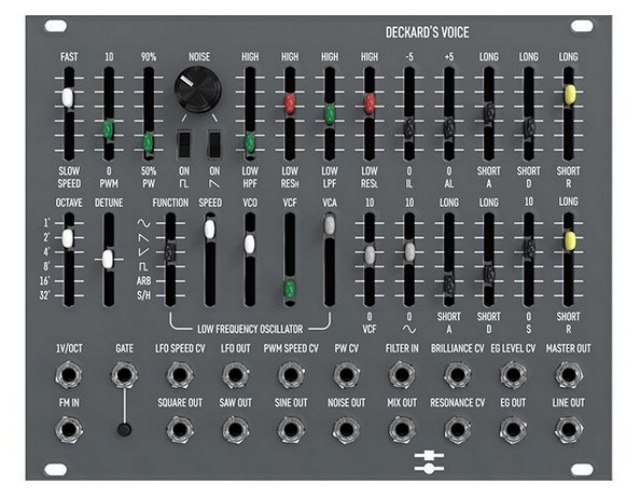640x498 pixels.
Task: Select the square waveform on FUNCTION scale
Action: [144, 267]
